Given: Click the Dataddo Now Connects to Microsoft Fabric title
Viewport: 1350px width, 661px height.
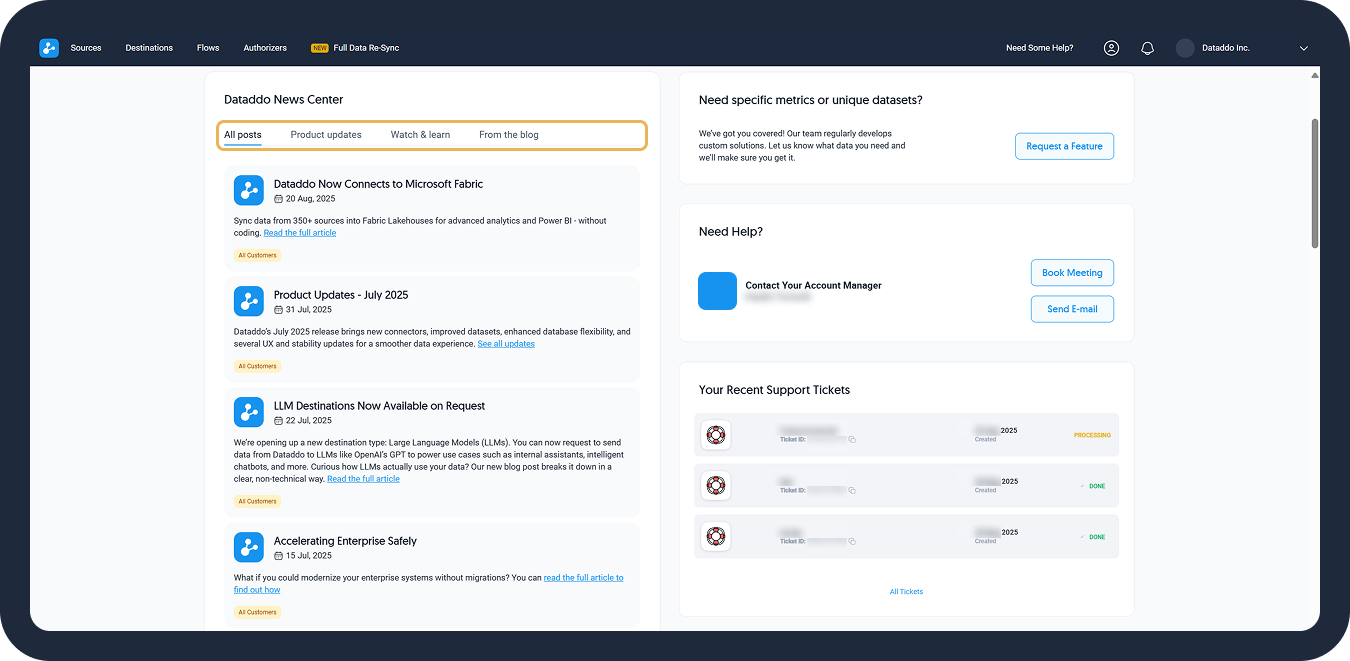Looking at the screenshot, I should [x=378, y=184].
